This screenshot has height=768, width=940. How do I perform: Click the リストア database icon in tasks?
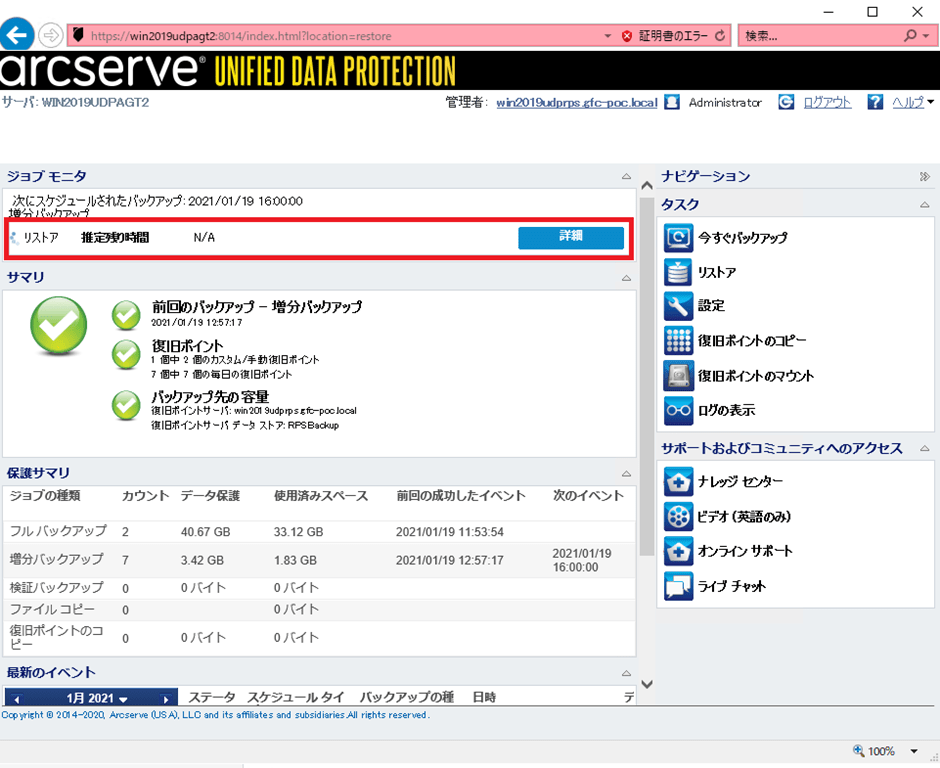point(678,272)
